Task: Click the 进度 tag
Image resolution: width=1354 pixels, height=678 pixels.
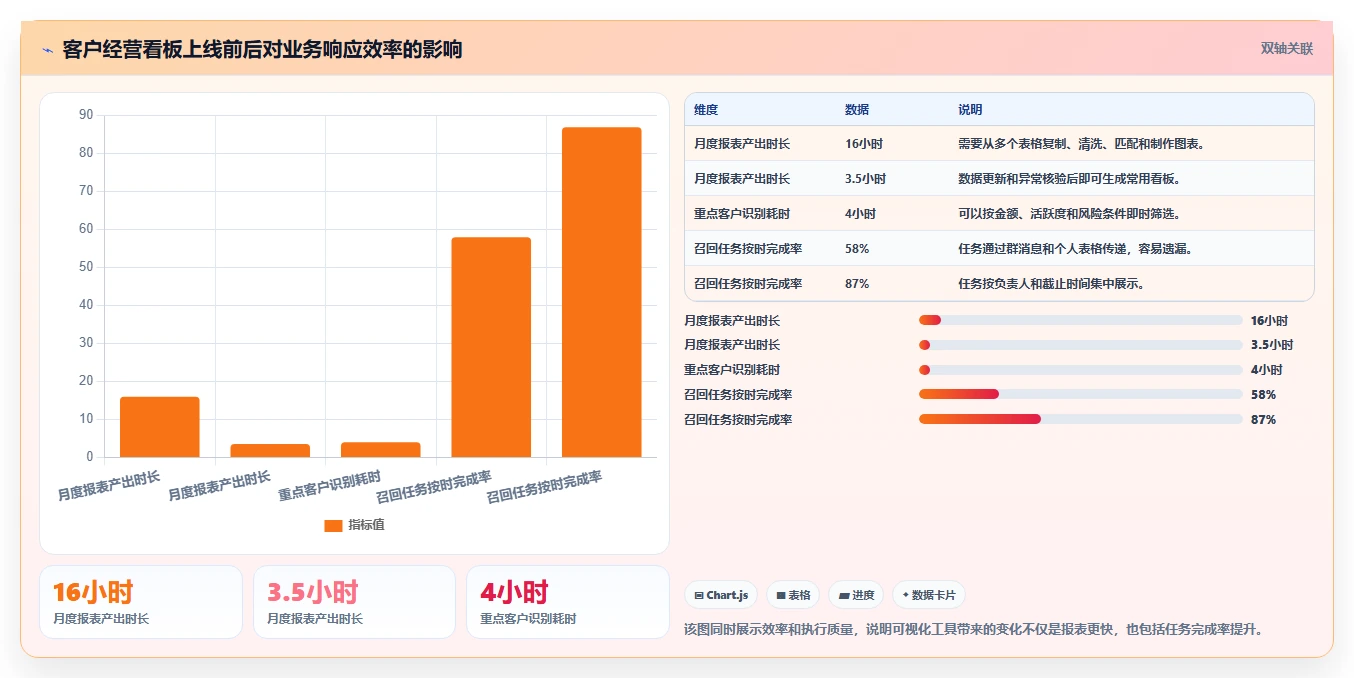Action: point(856,595)
